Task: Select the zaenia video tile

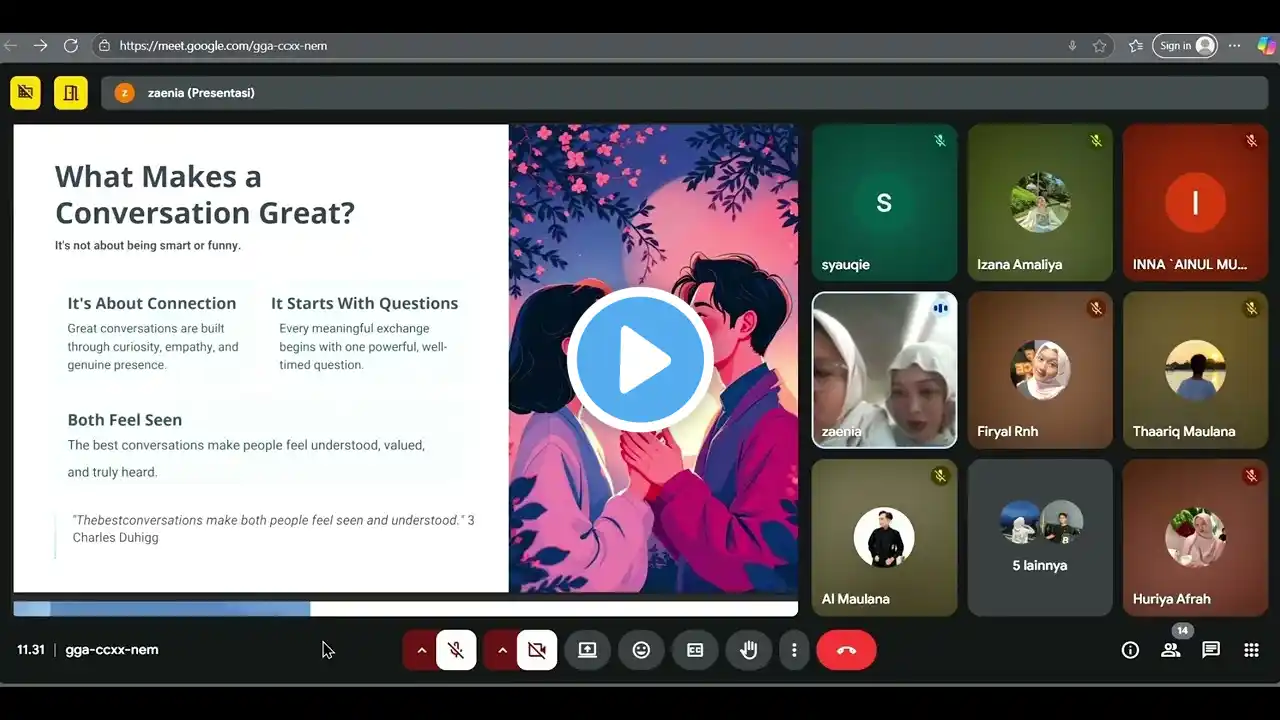Action: [x=884, y=370]
